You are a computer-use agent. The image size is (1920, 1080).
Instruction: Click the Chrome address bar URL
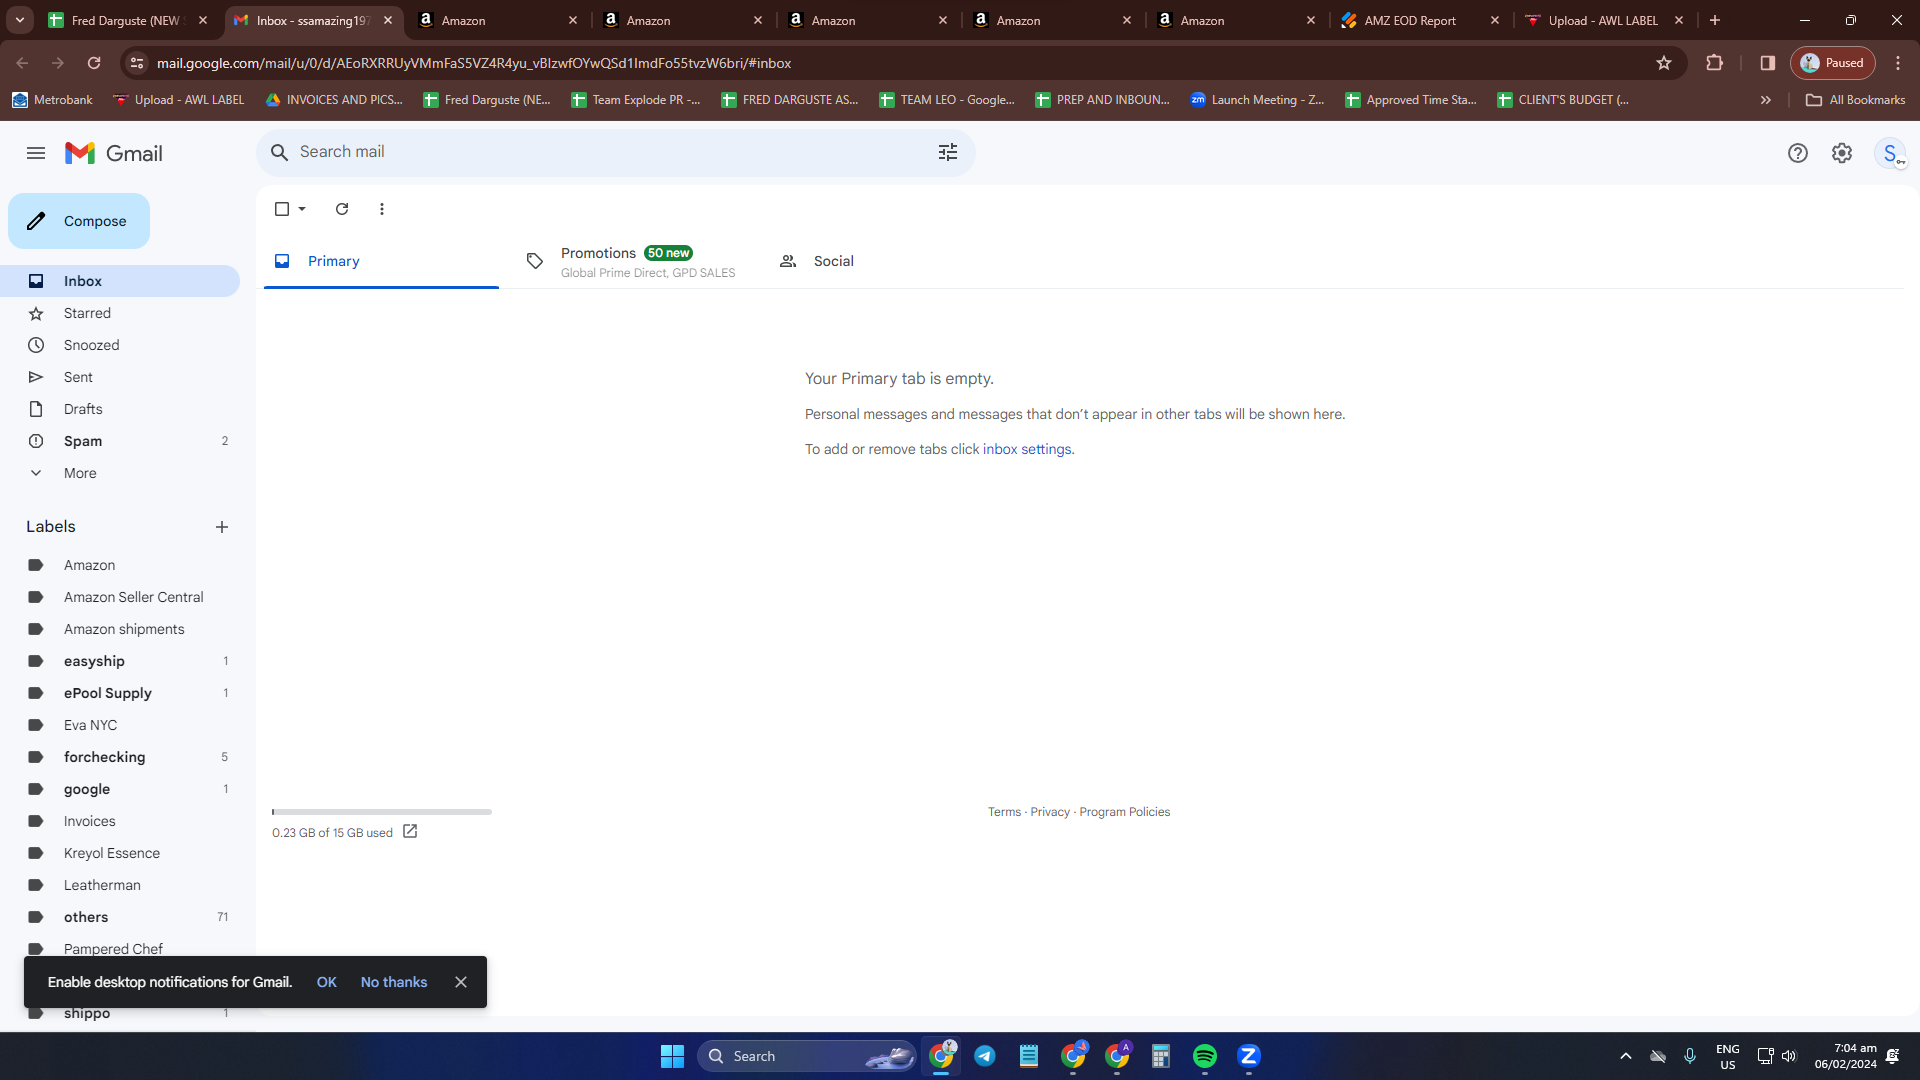(x=474, y=63)
